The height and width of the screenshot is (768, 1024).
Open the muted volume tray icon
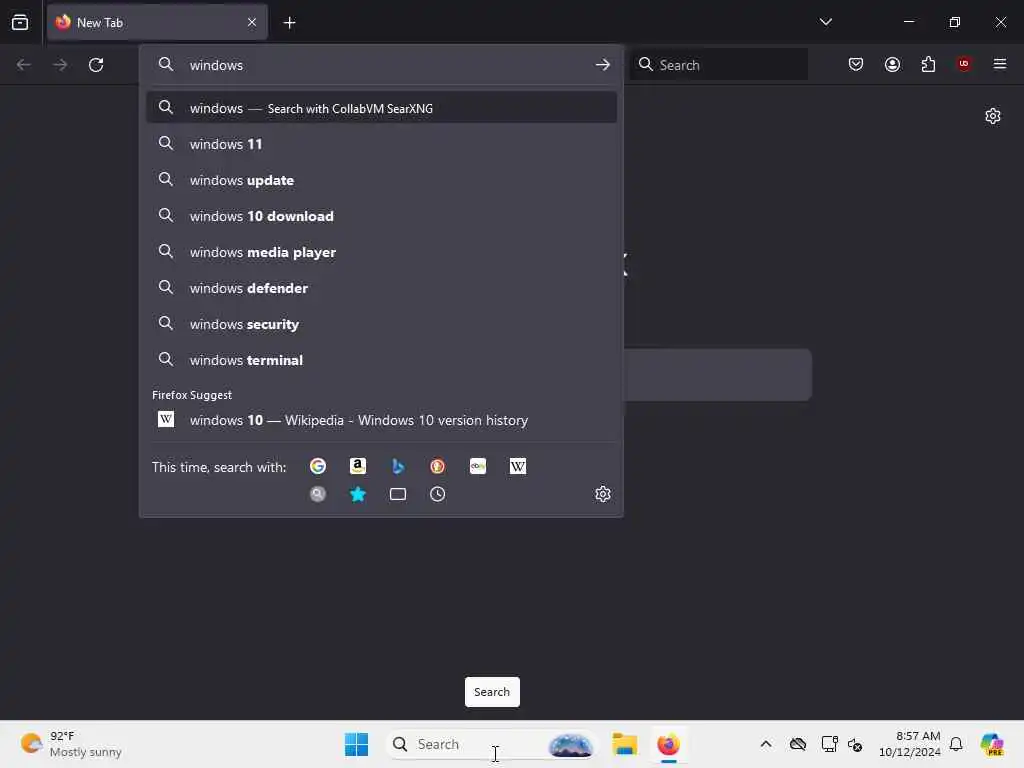(x=855, y=744)
